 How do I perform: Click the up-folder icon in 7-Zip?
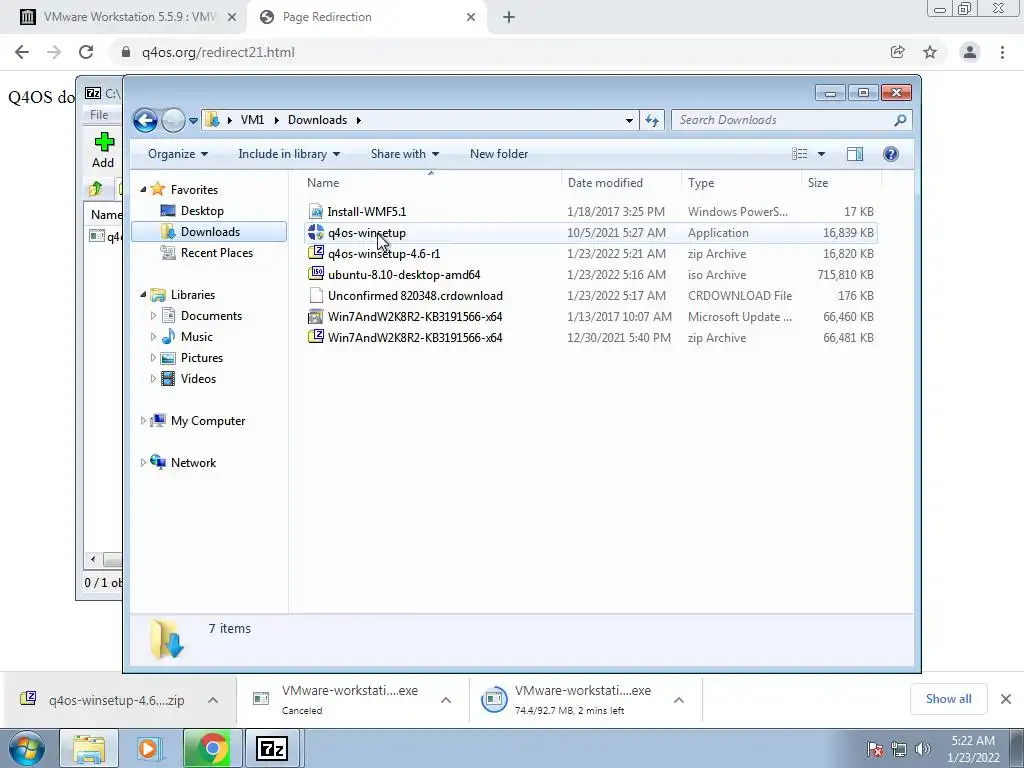(x=95, y=189)
